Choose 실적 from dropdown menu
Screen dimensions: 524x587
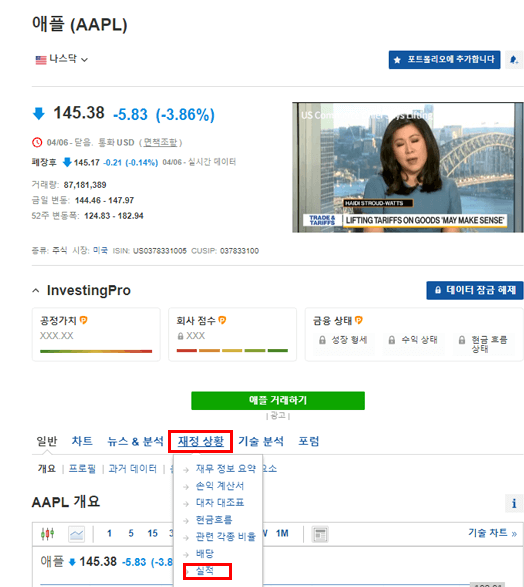(x=205, y=571)
